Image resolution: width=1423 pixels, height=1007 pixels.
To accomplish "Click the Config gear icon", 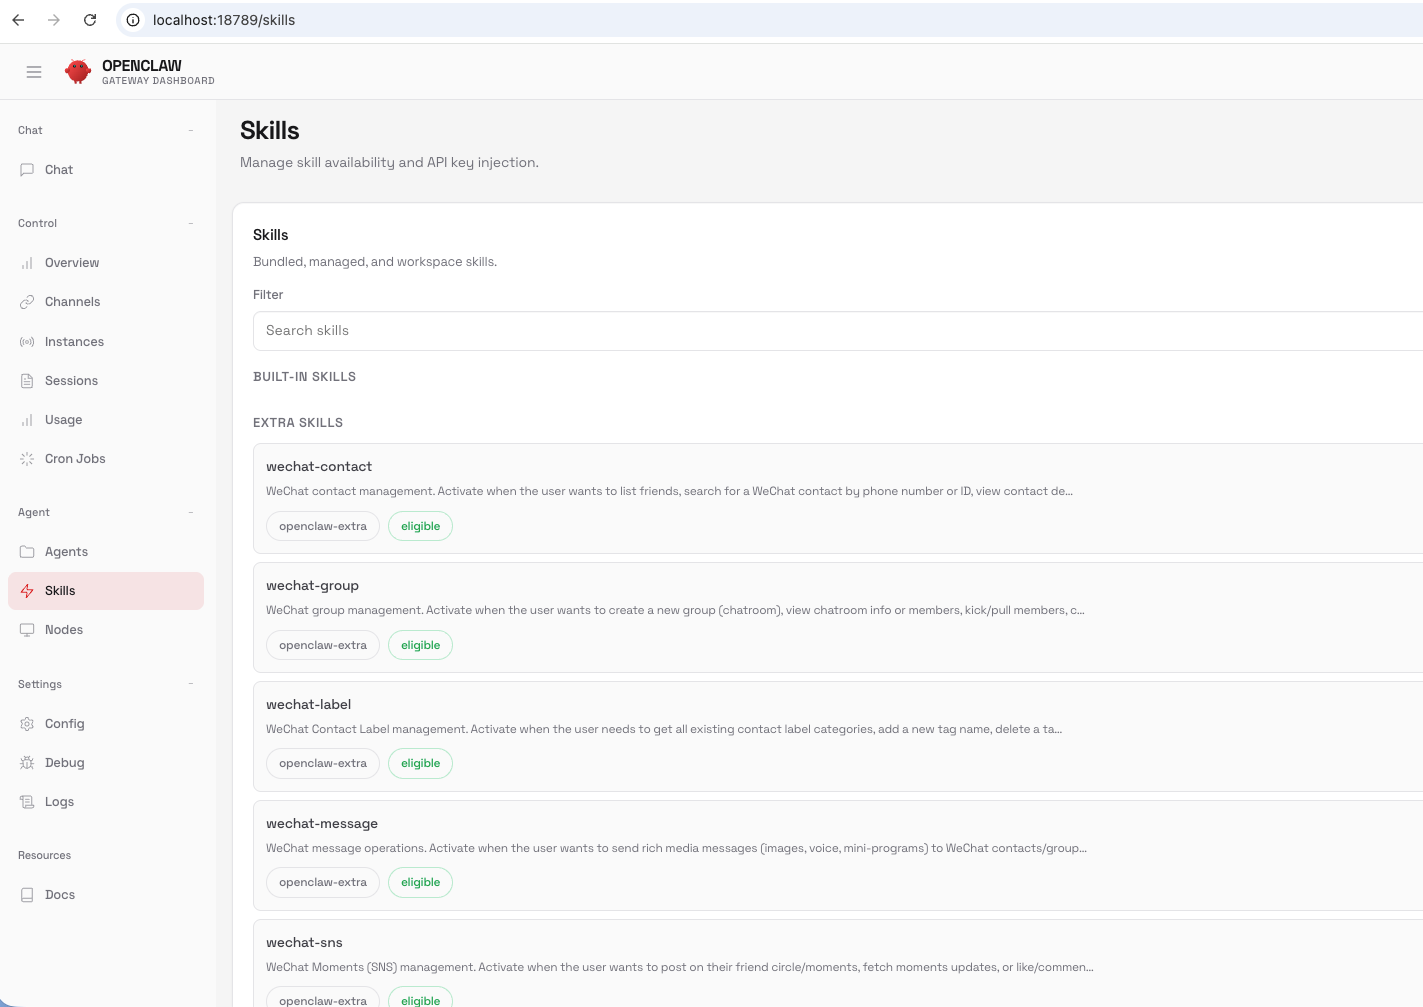I will coord(27,723).
